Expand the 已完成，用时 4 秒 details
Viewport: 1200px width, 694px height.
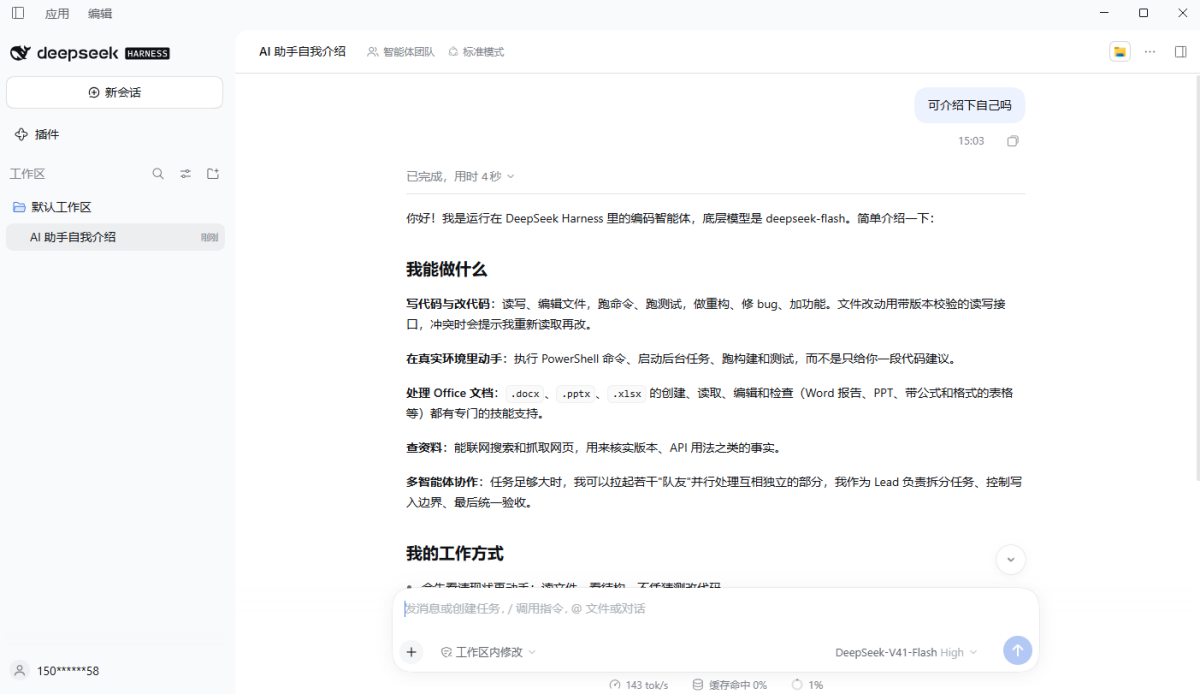point(460,176)
